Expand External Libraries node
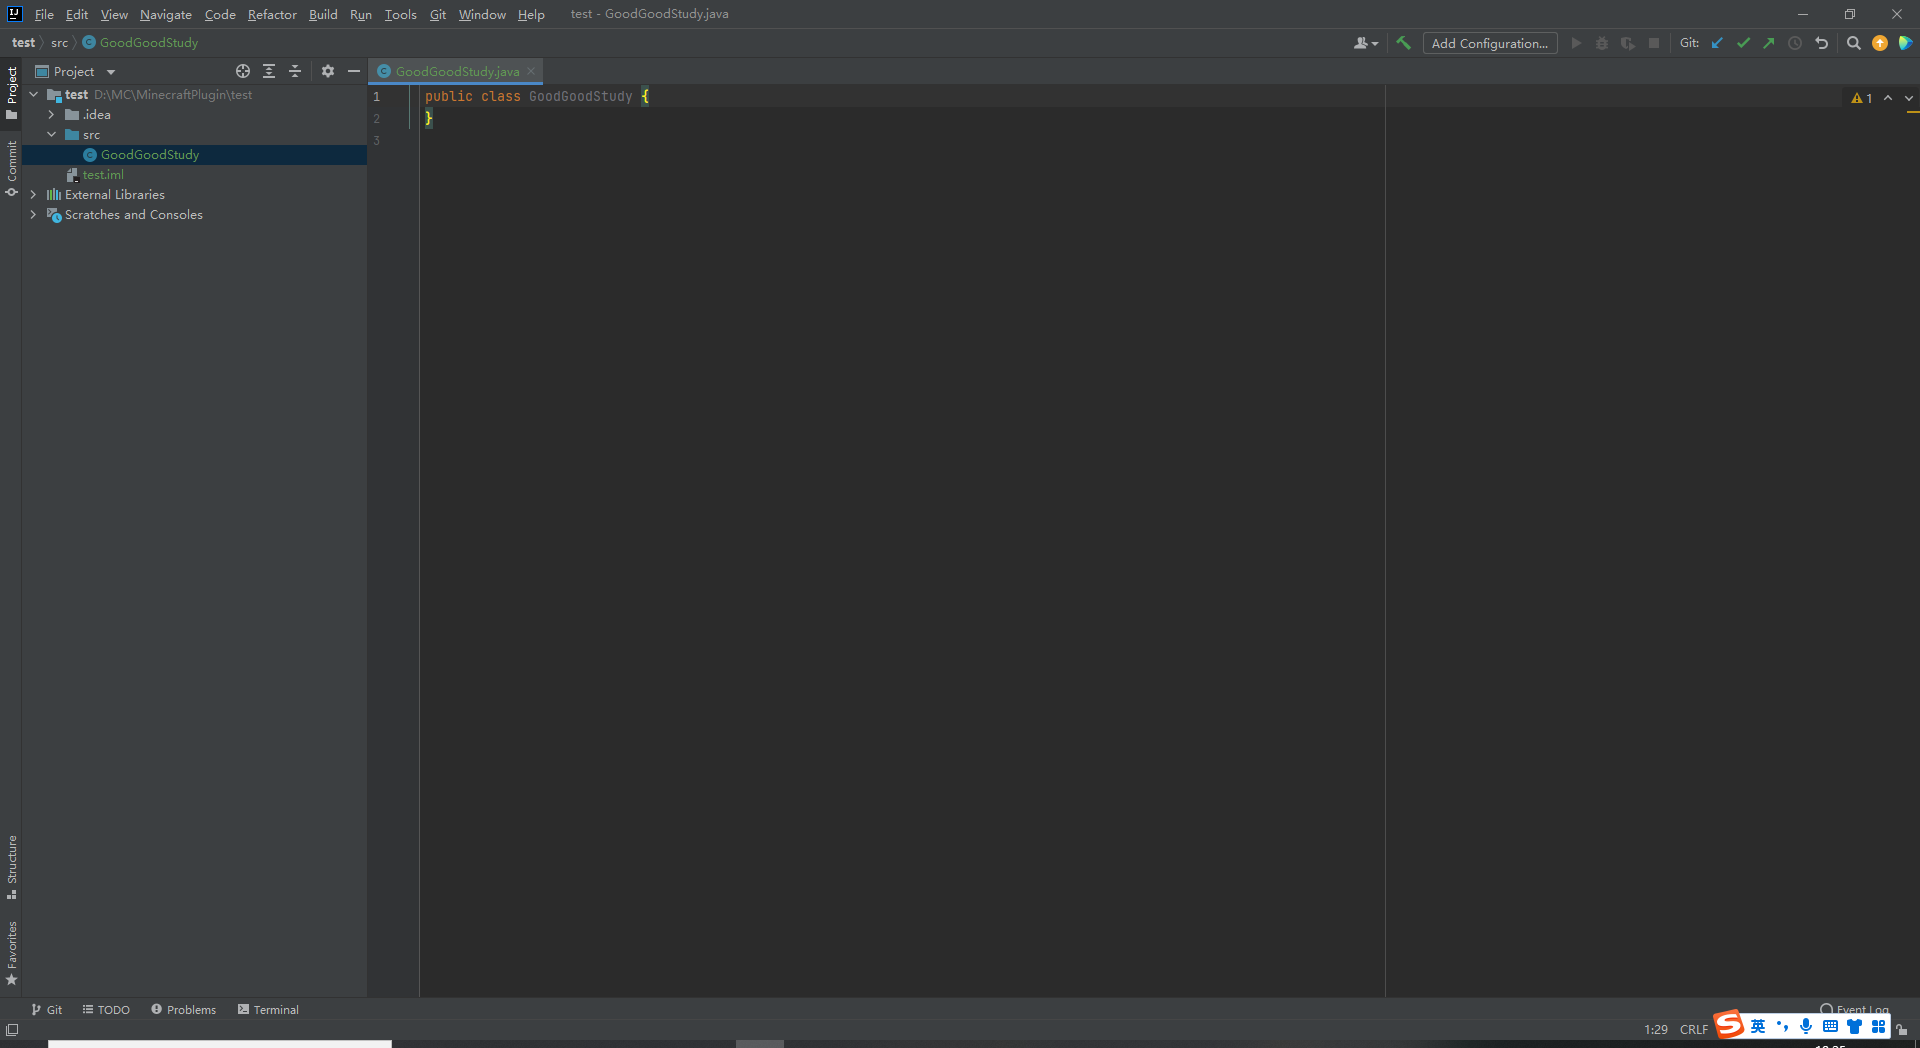This screenshot has width=1920, height=1048. [x=34, y=194]
